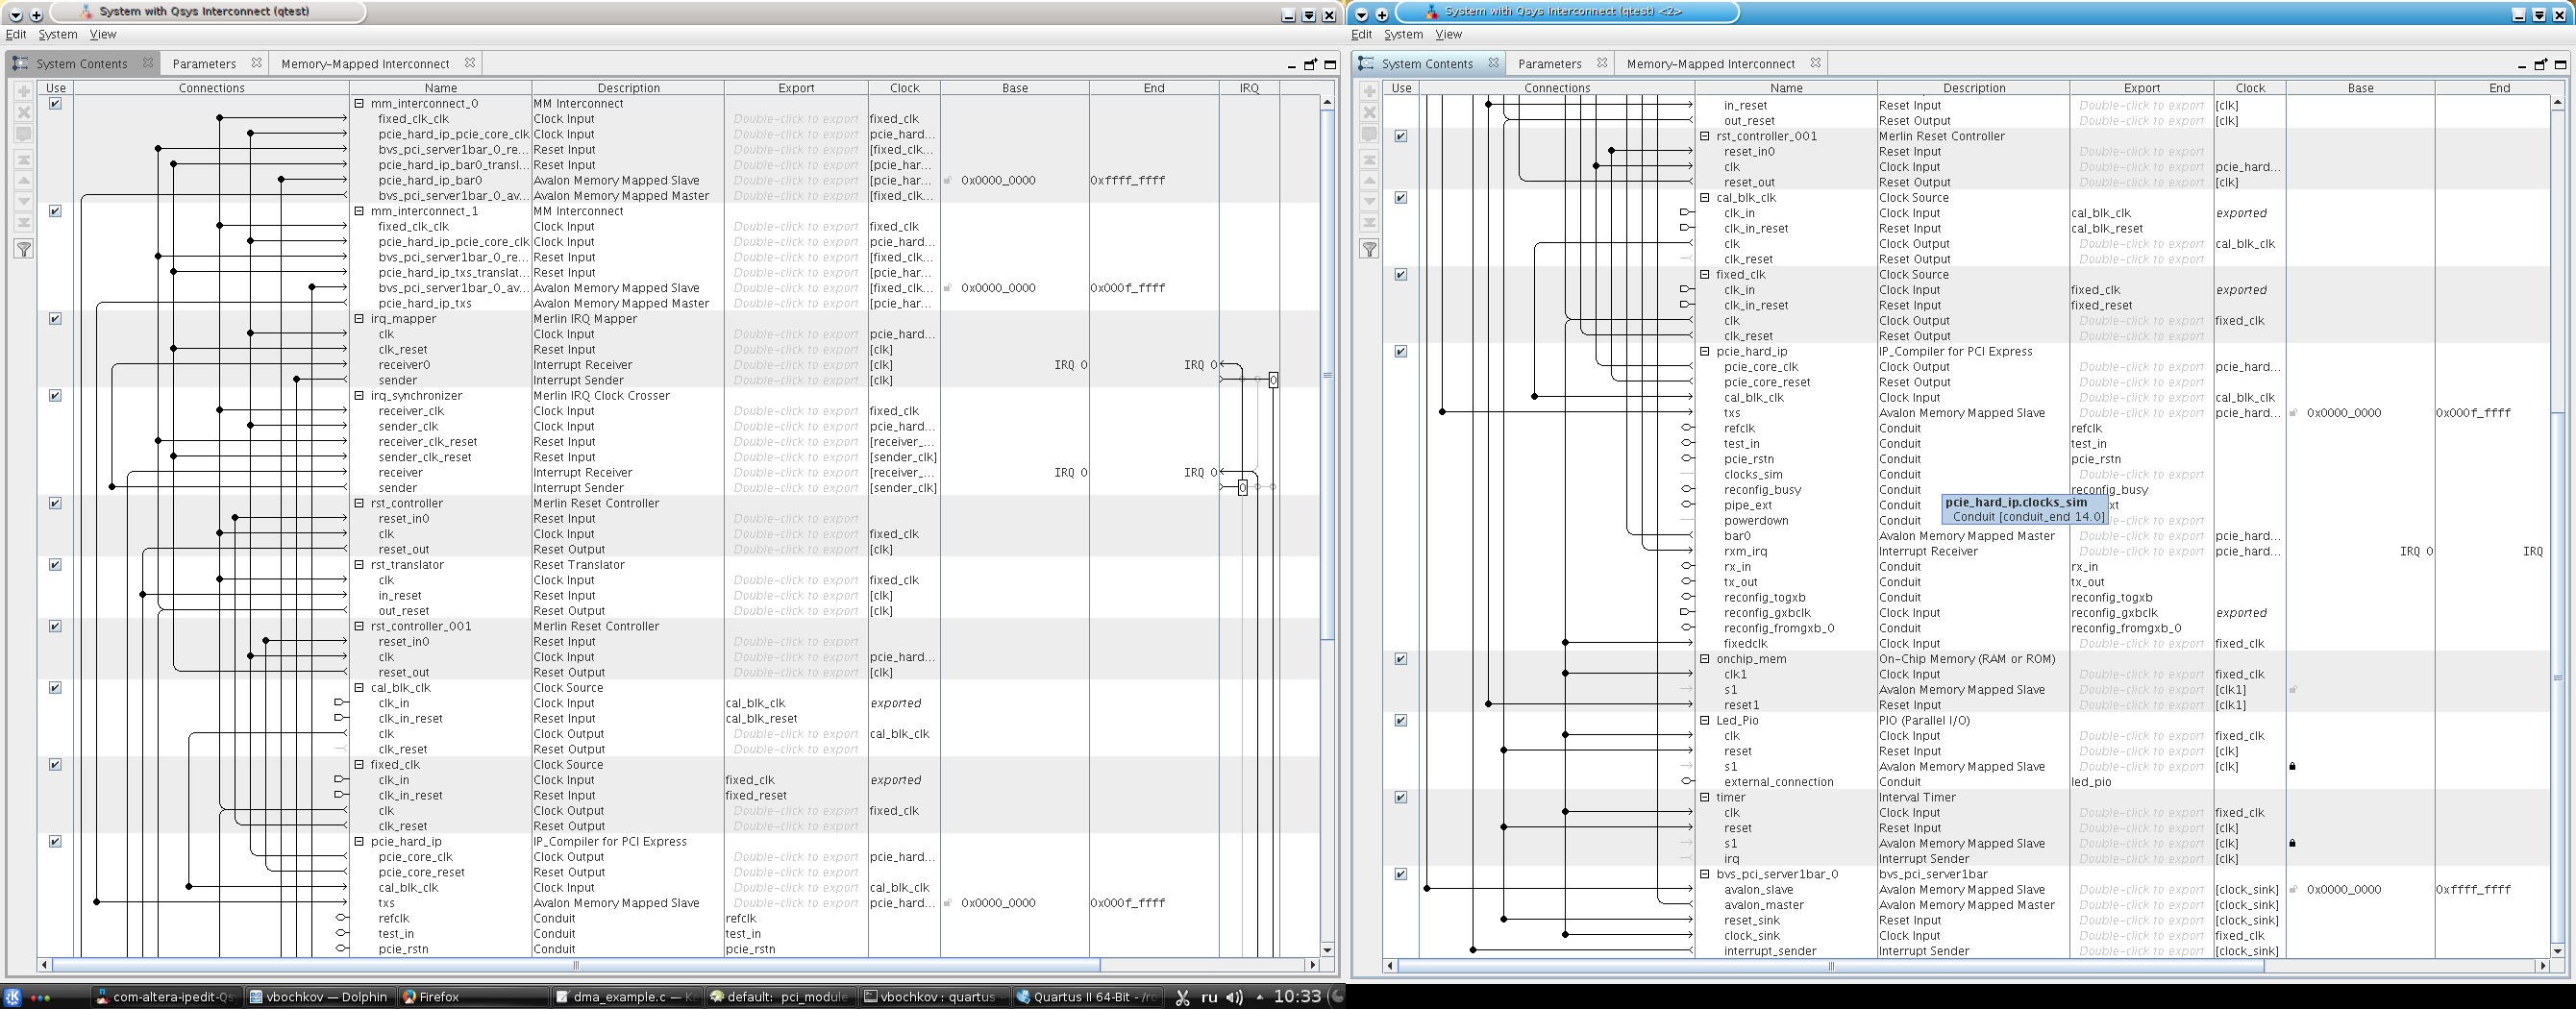Viewport: 2576px width, 1009px height.
Task: Click the left window vertical scrollbar thumb
Action: pos(1327,375)
